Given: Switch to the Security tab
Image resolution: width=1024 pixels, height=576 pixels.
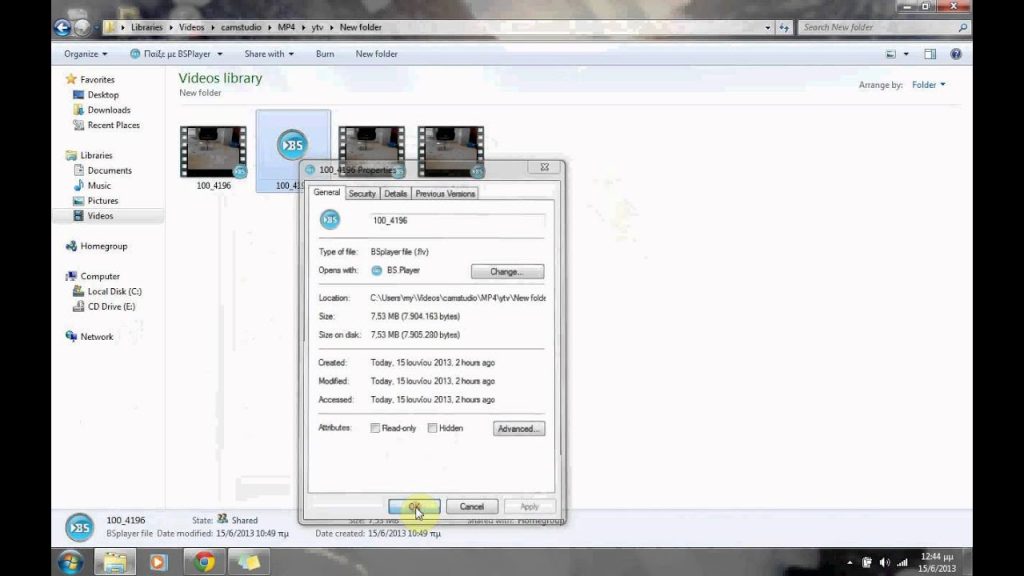Looking at the screenshot, I should point(362,194).
